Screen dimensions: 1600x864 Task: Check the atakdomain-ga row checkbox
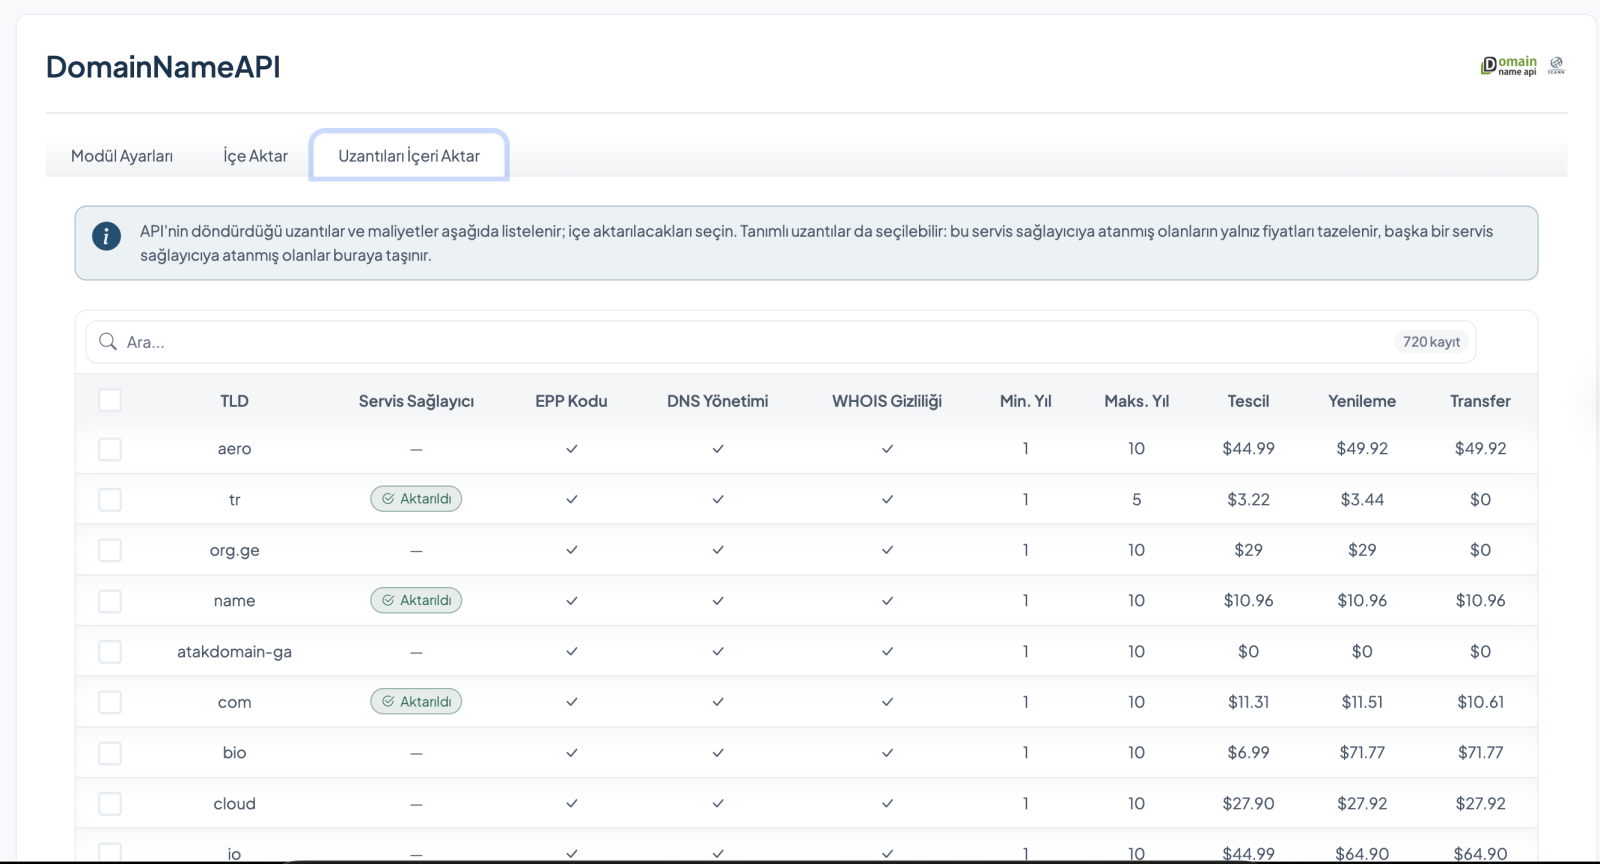point(110,651)
